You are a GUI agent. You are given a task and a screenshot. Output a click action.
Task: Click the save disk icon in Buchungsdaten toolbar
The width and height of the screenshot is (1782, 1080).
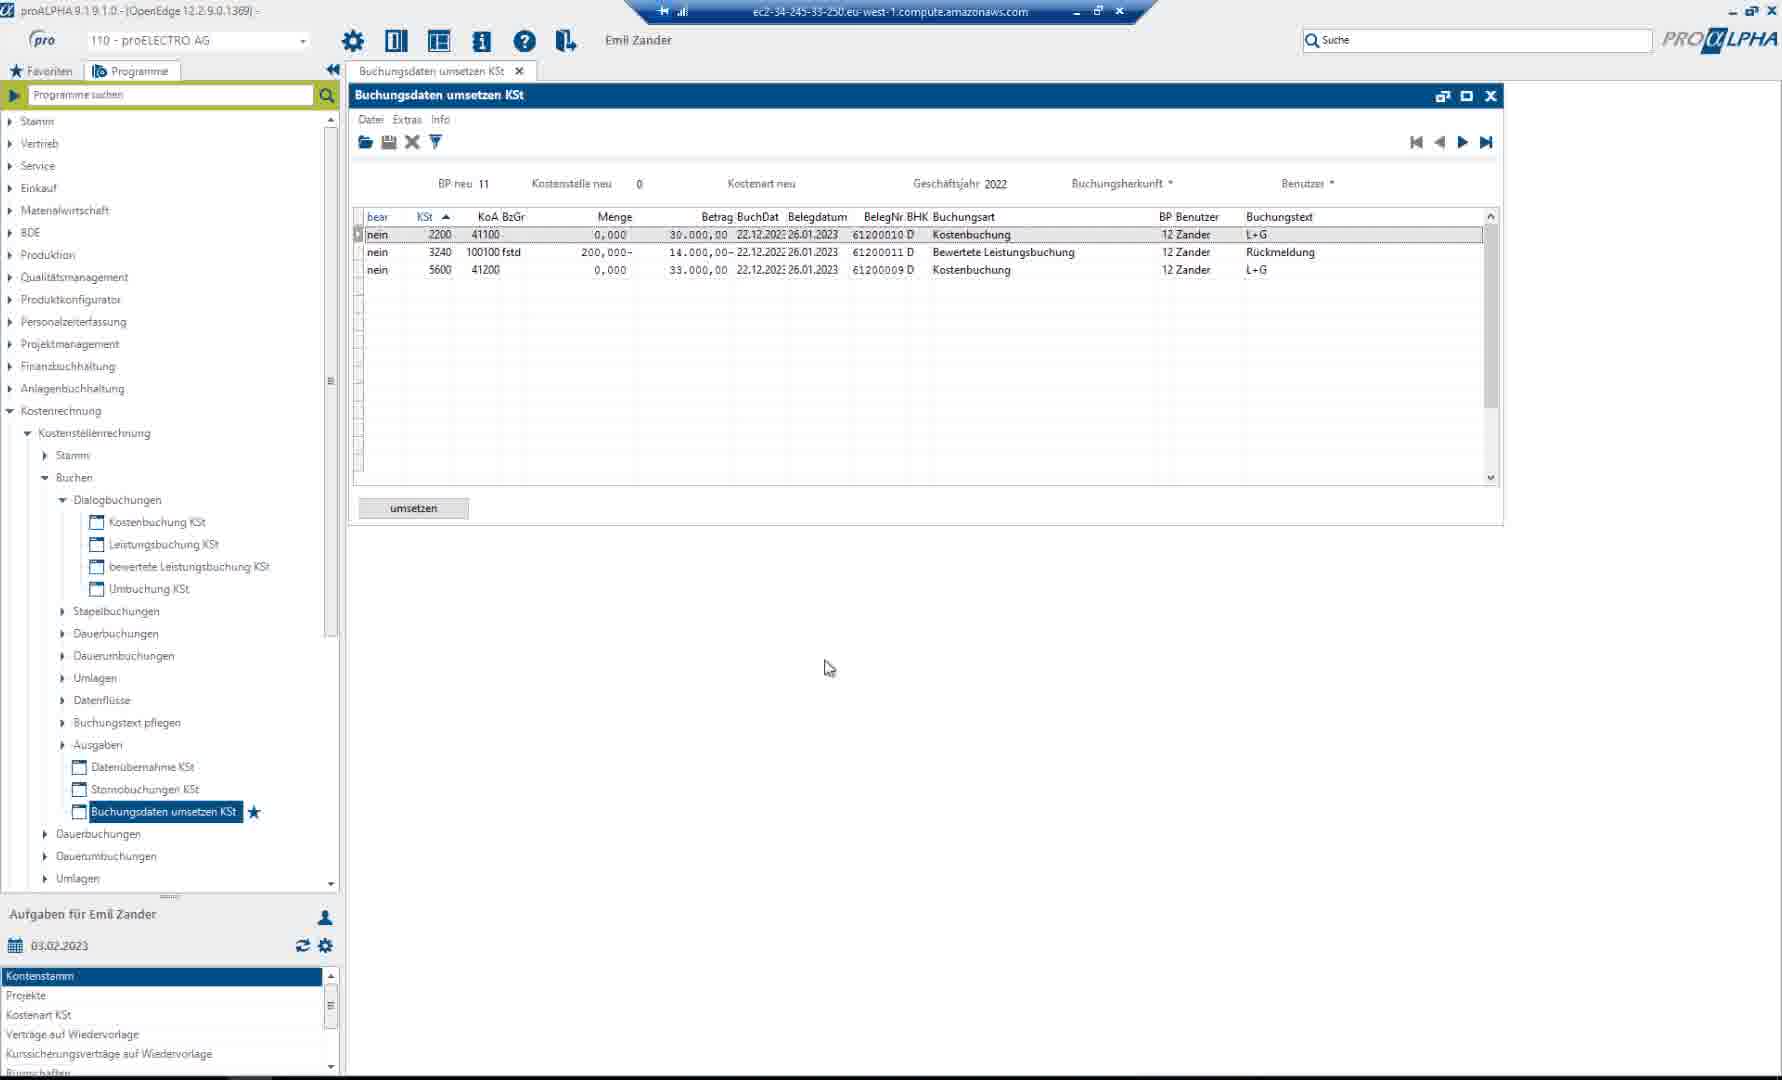coord(389,142)
